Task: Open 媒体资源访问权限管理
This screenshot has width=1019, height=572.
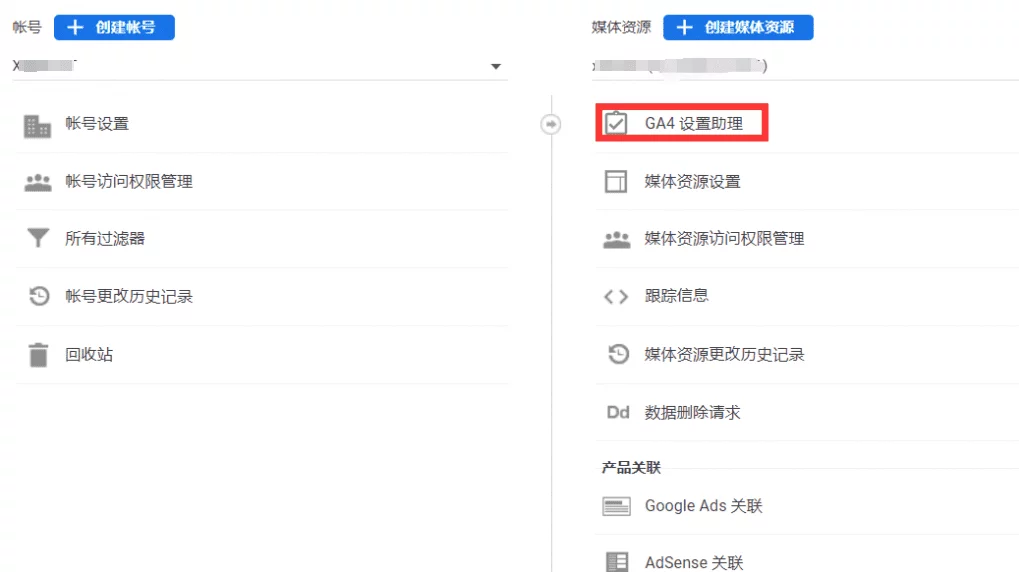Action: click(x=724, y=239)
